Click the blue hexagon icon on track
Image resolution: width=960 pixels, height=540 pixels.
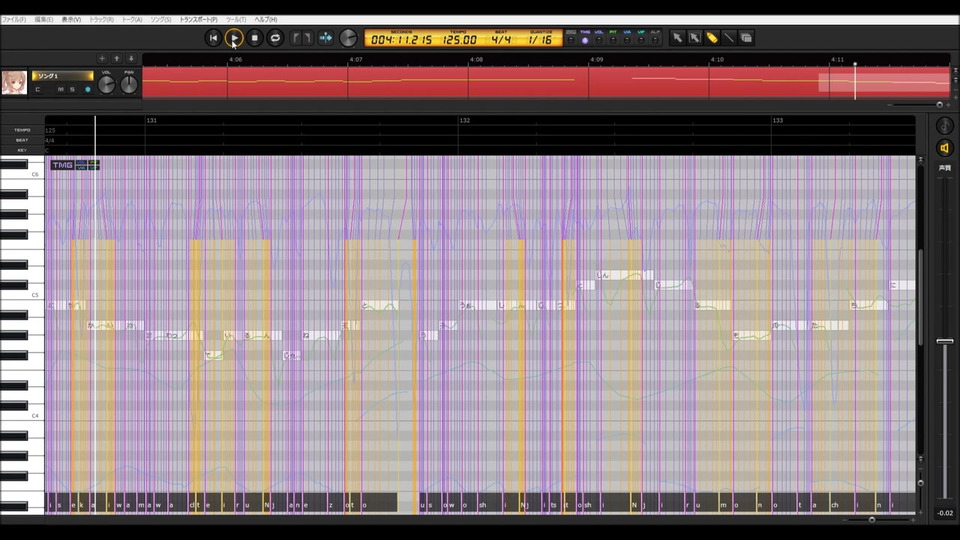pyautogui.click(x=88, y=89)
